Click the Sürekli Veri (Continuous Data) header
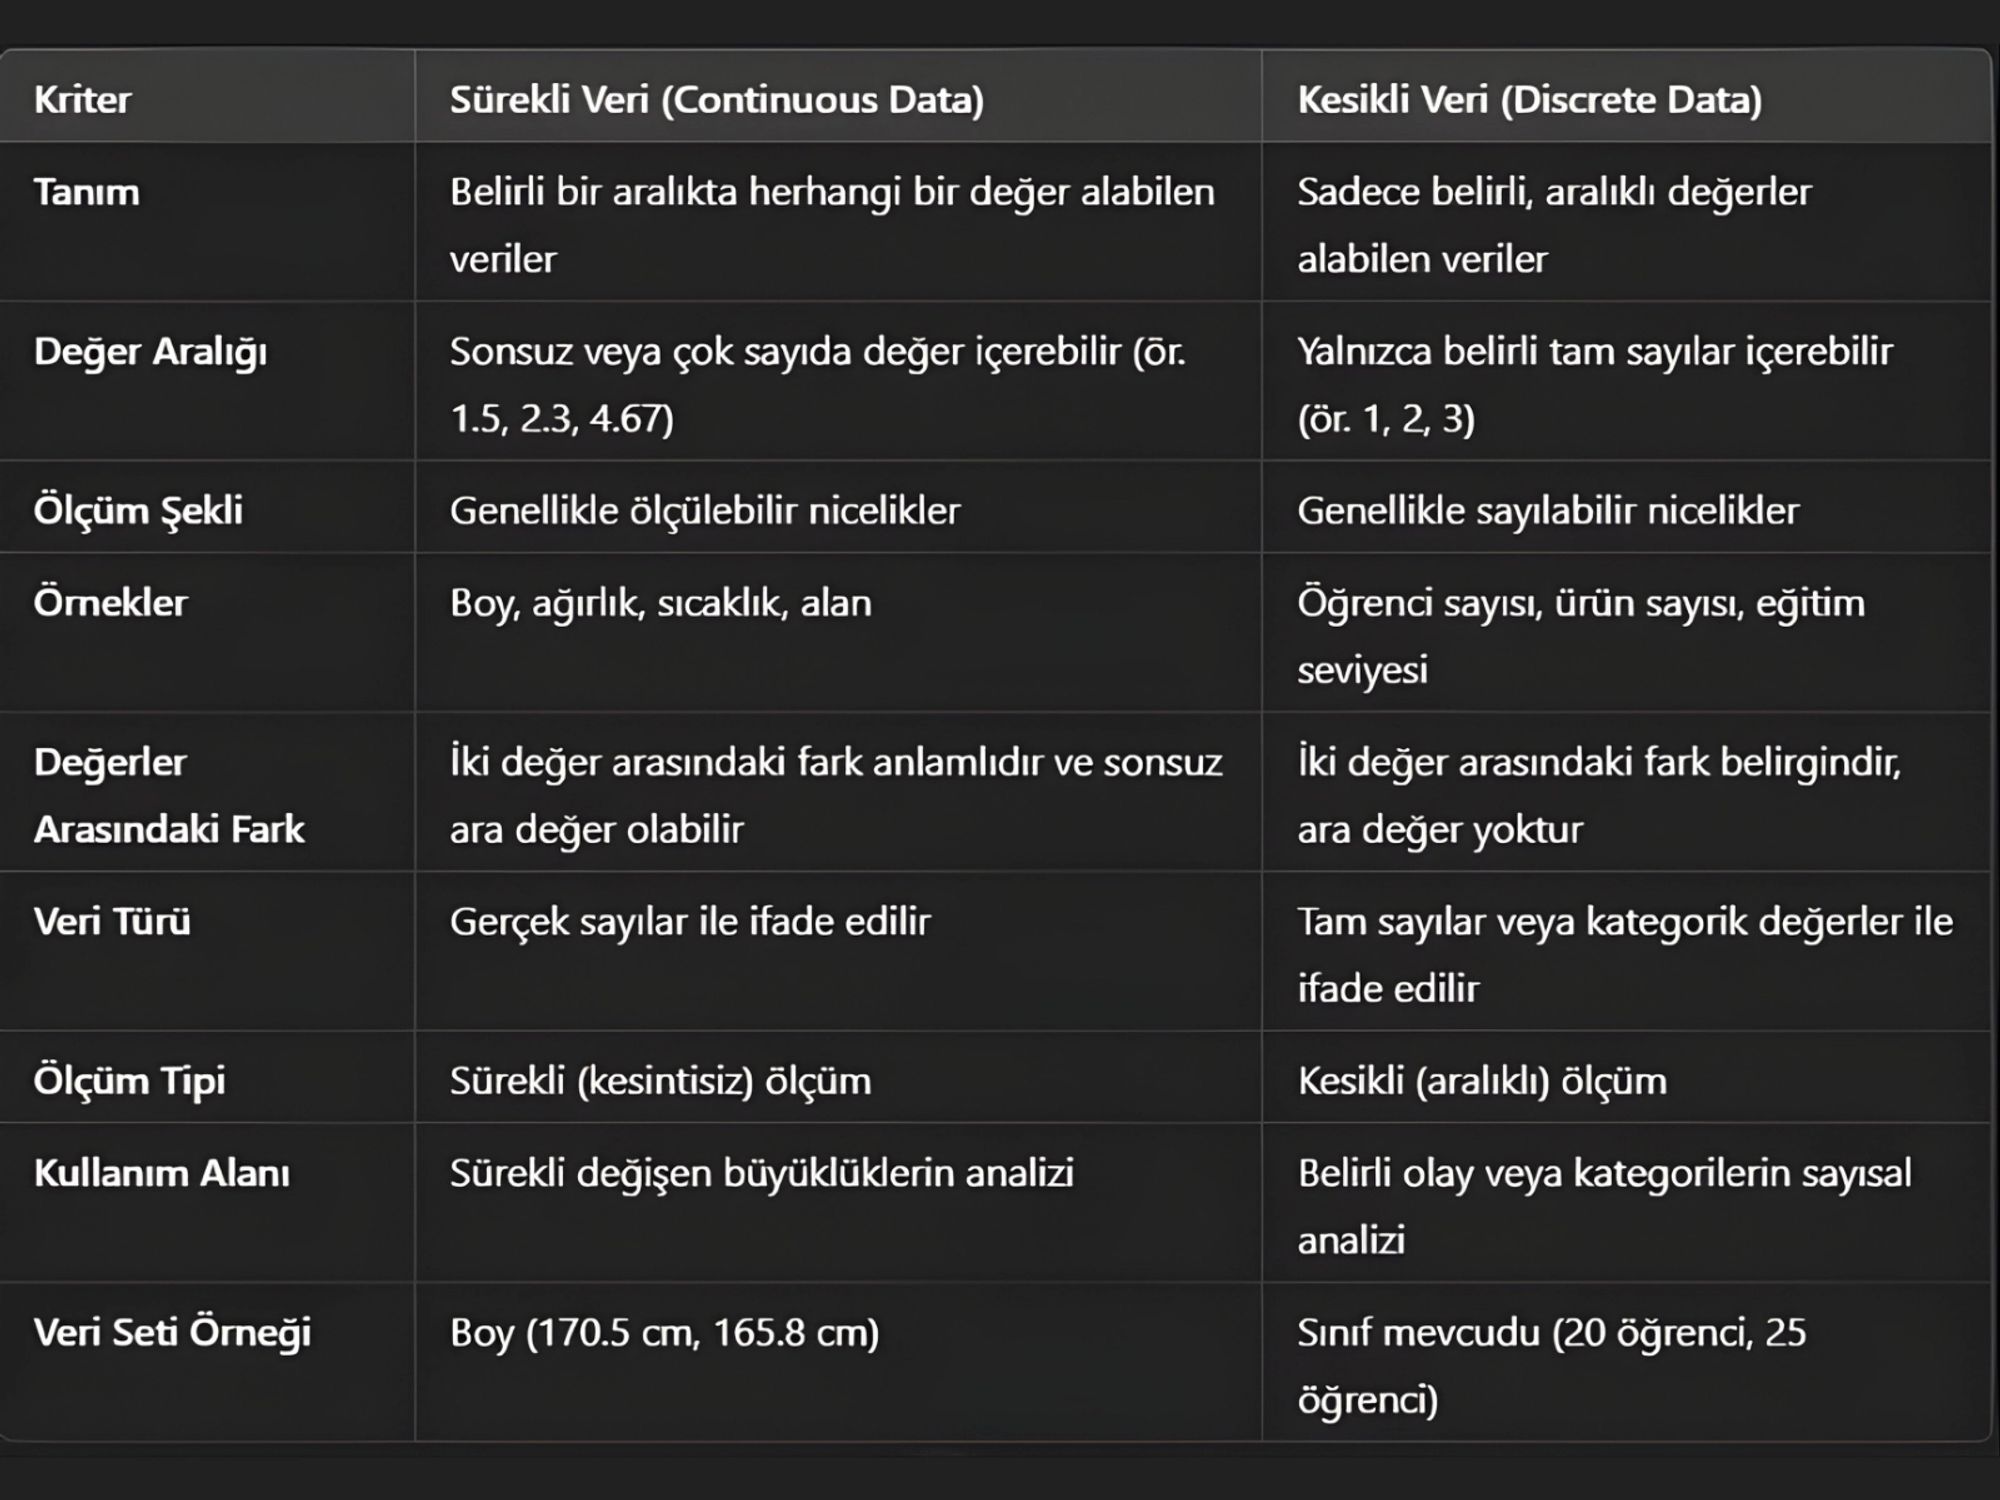 coord(716,100)
